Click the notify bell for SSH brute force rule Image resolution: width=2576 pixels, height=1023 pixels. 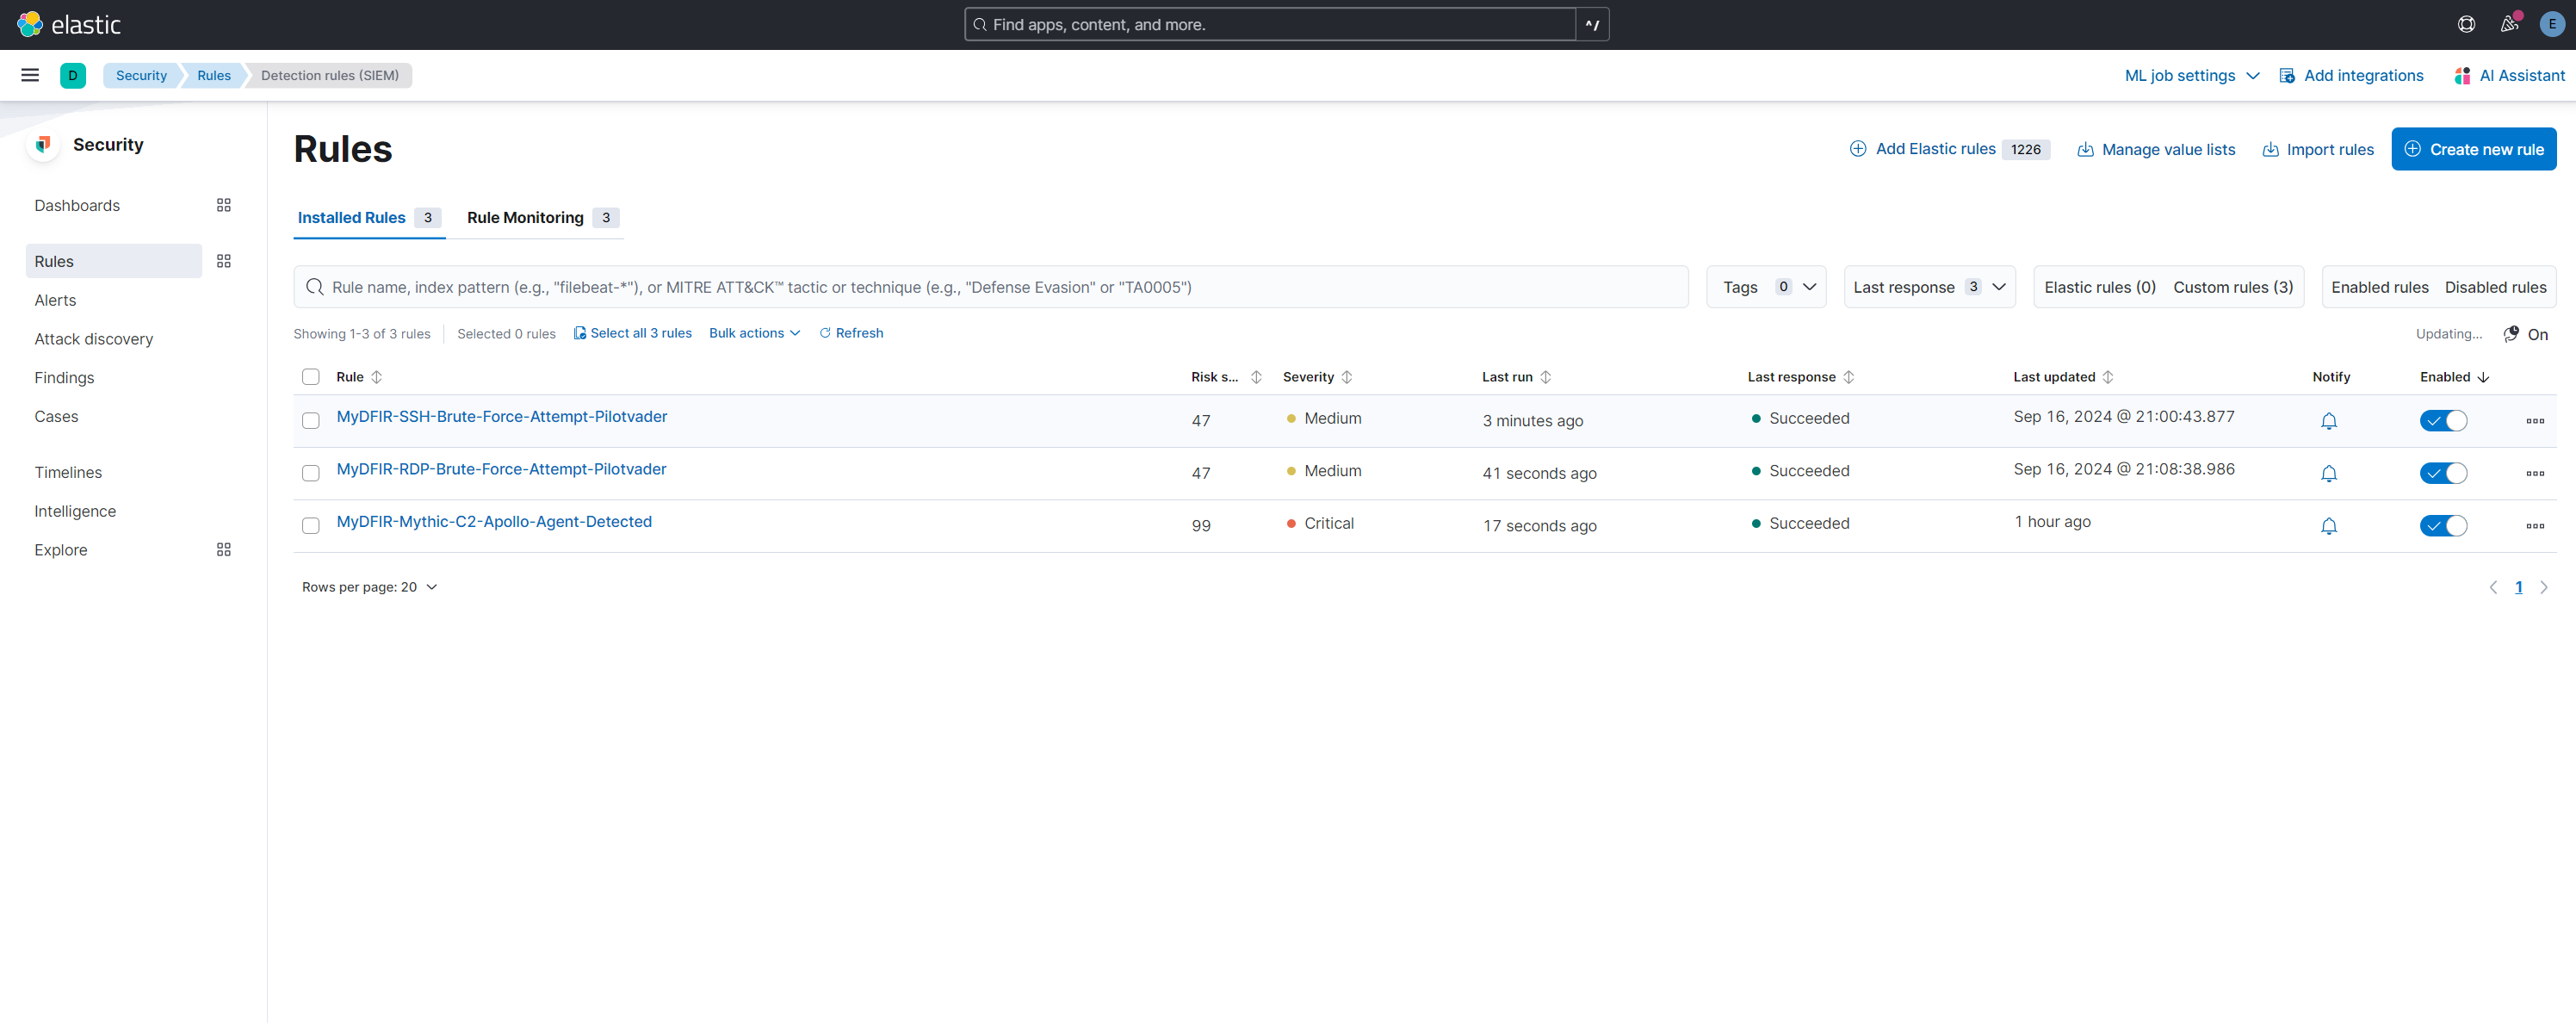pos(2328,421)
